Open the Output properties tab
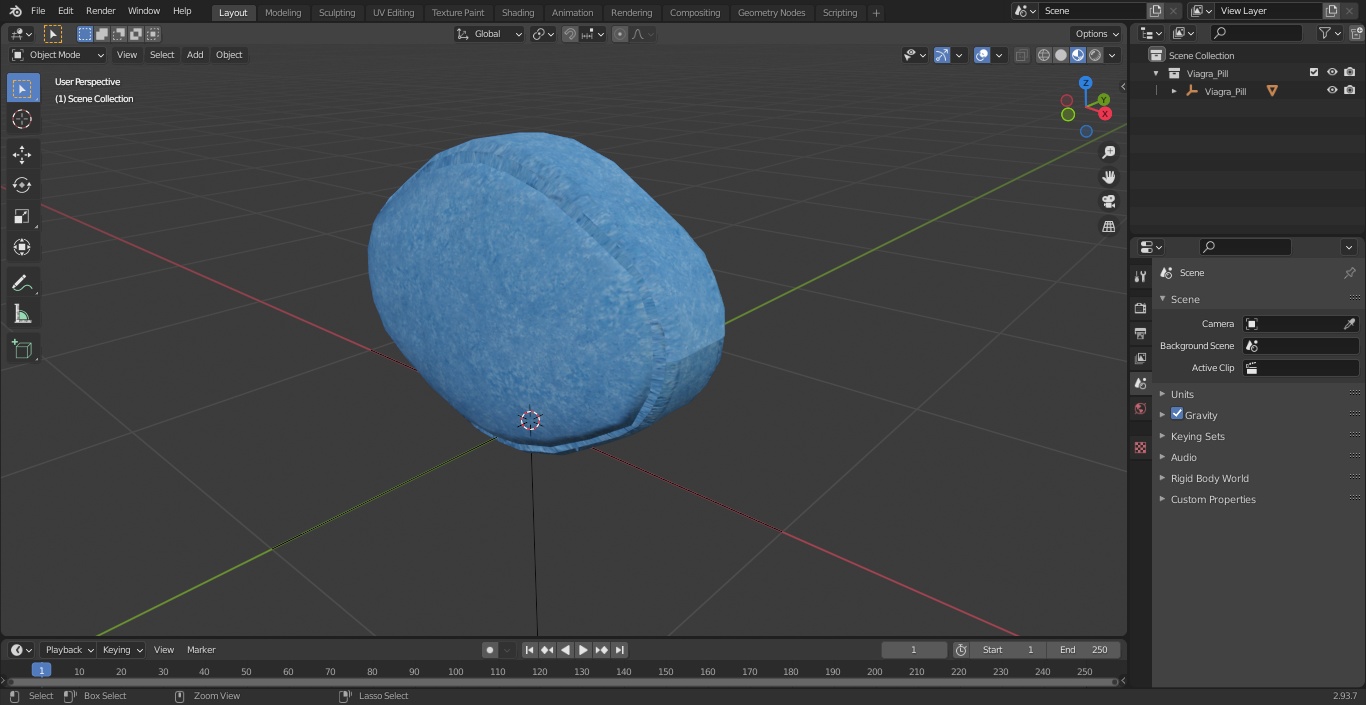The width and height of the screenshot is (1366, 705). point(1140,334)
